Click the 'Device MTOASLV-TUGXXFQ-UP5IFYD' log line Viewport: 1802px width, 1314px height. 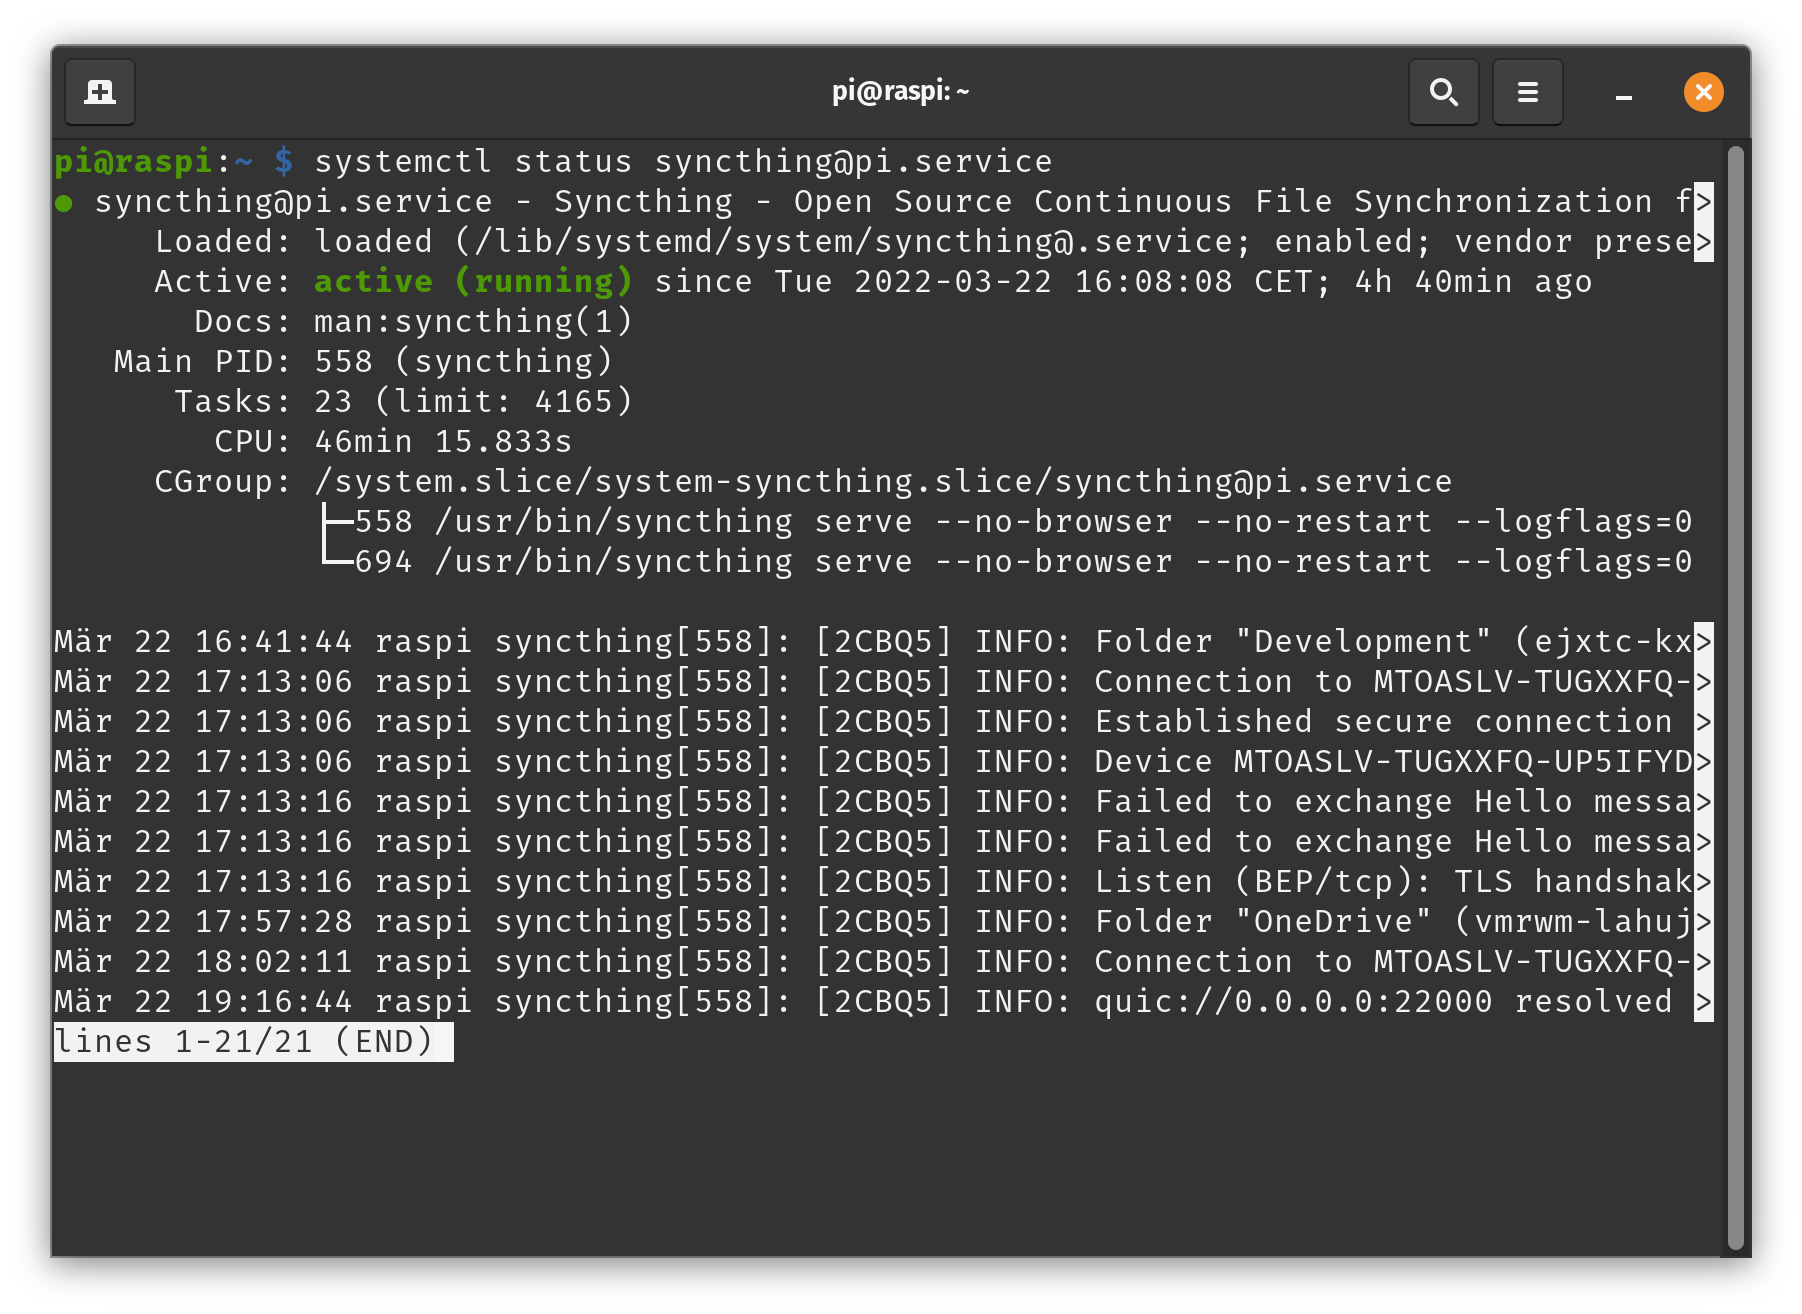point(883,761)
